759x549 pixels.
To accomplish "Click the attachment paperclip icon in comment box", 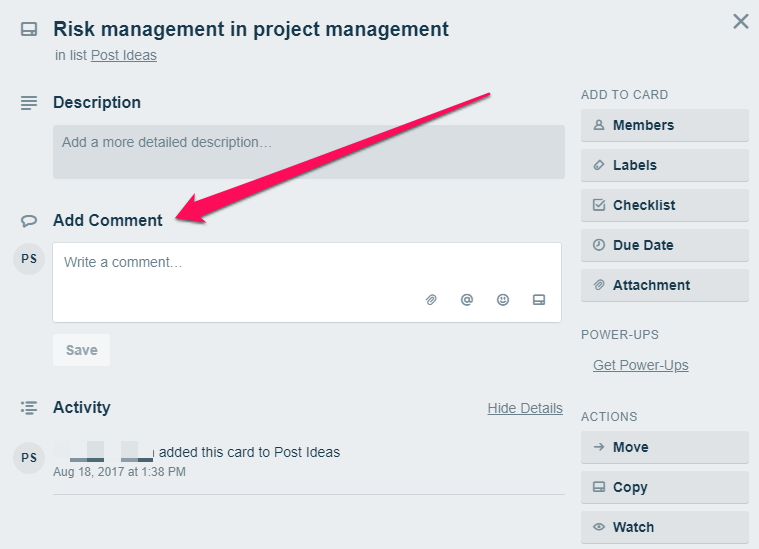I will click(x=432, y=299).
